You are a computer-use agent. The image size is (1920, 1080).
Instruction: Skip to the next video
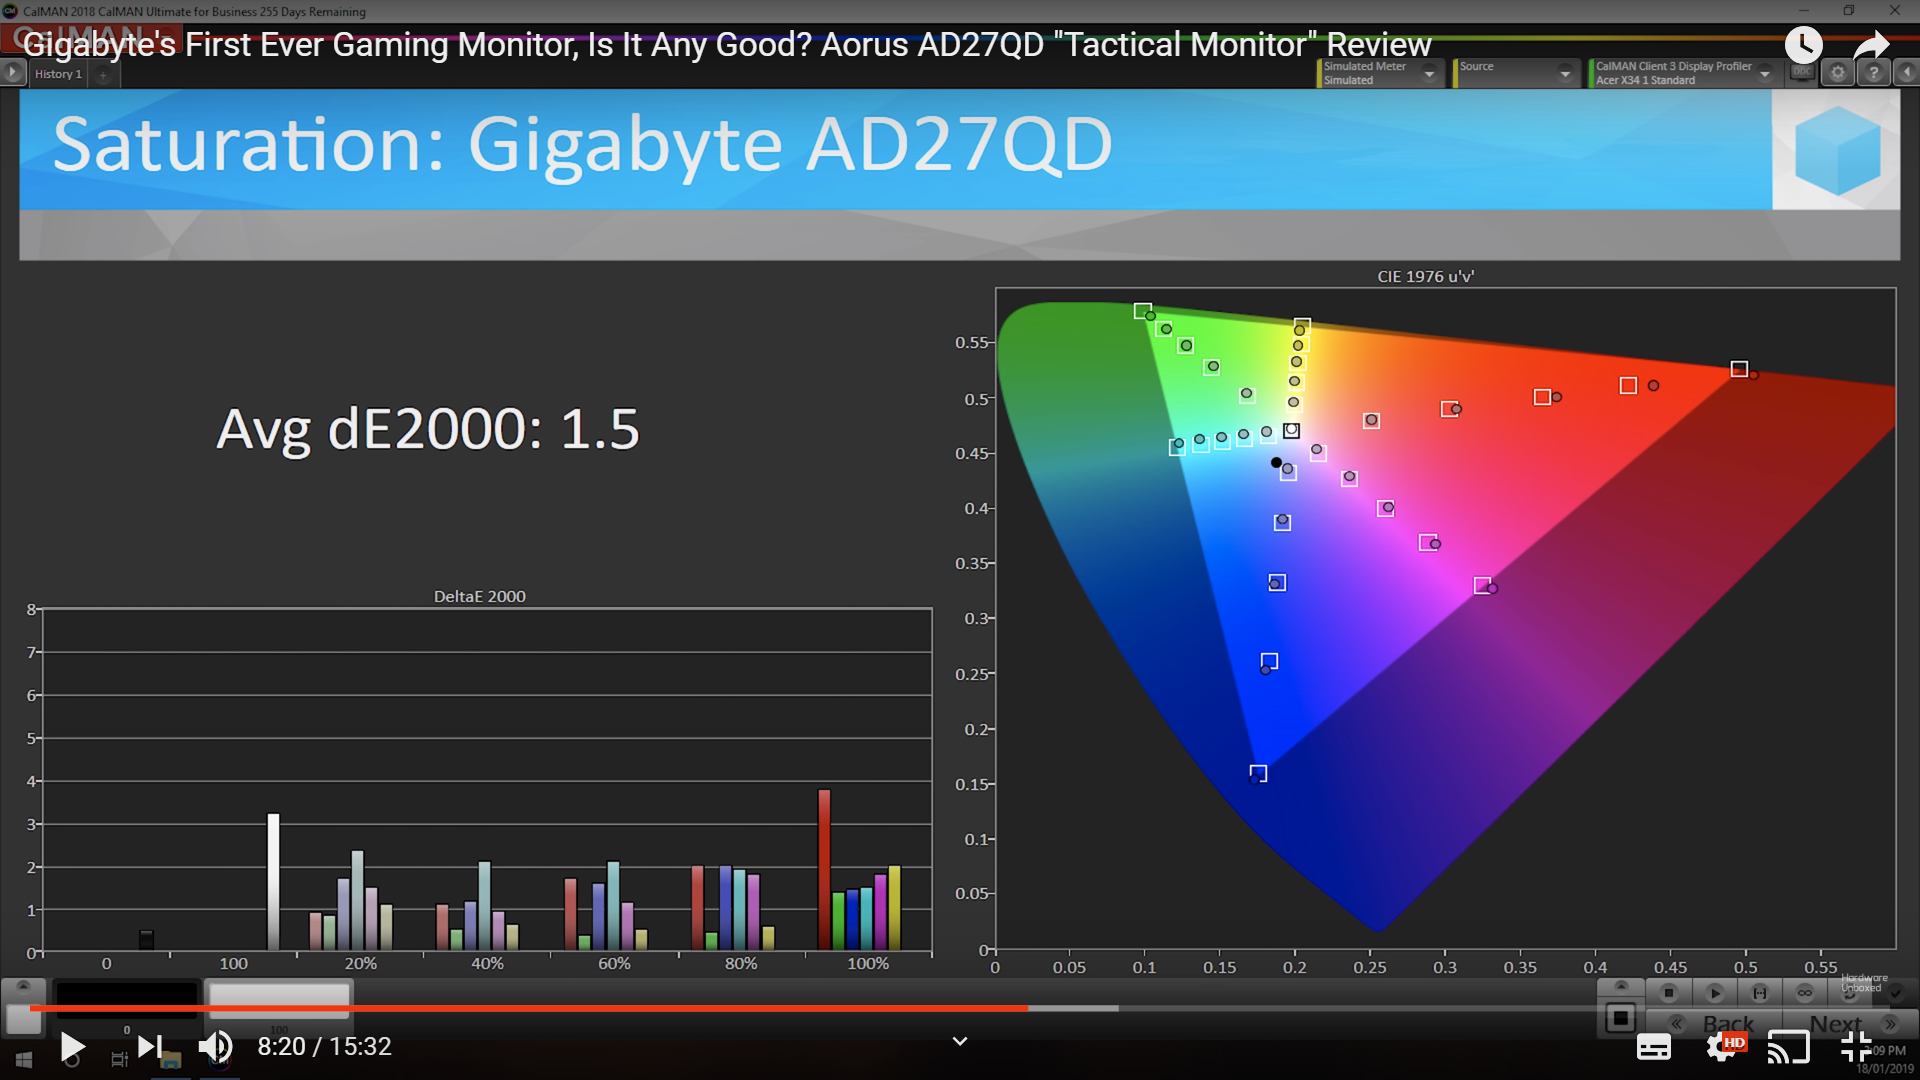pos(150,1047)
